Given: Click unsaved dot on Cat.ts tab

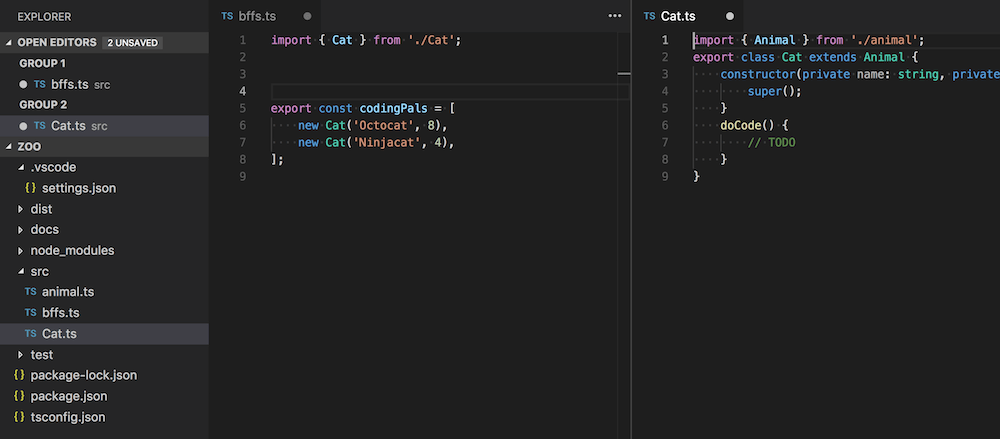Looking at the screenshot, I should tap(730, 17).
